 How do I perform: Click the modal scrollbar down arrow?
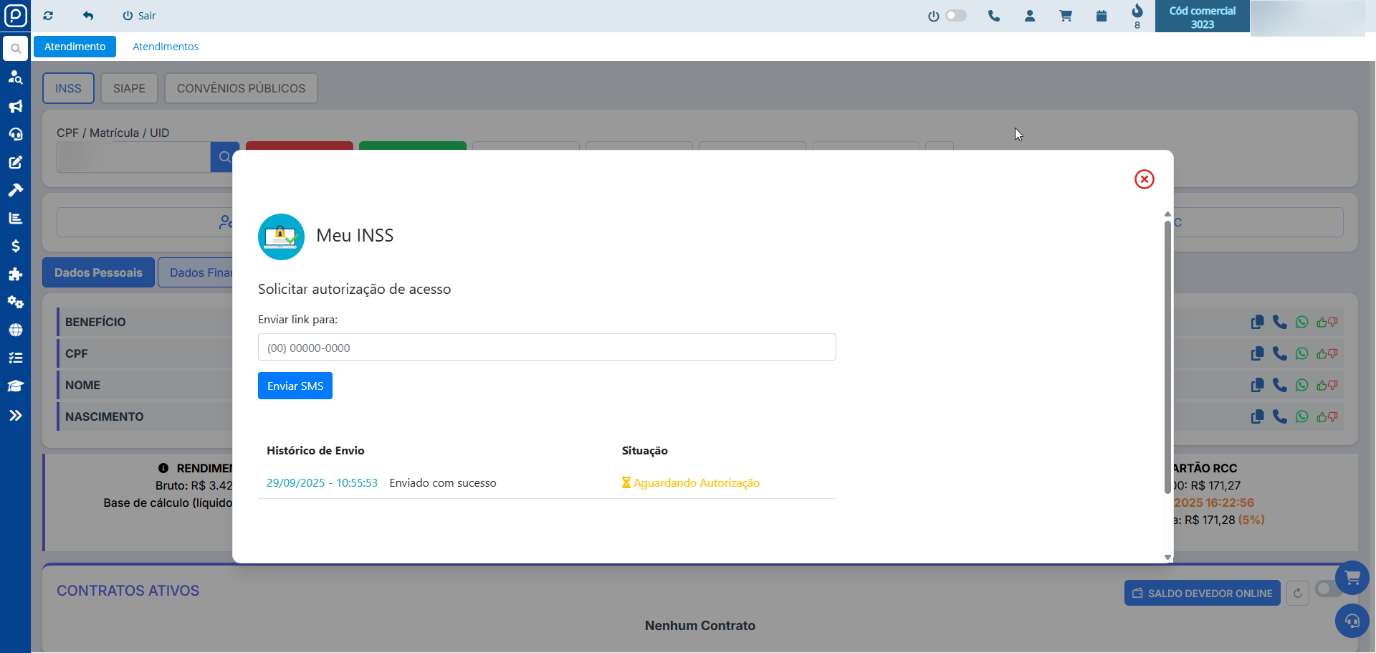pos(1166,556)
